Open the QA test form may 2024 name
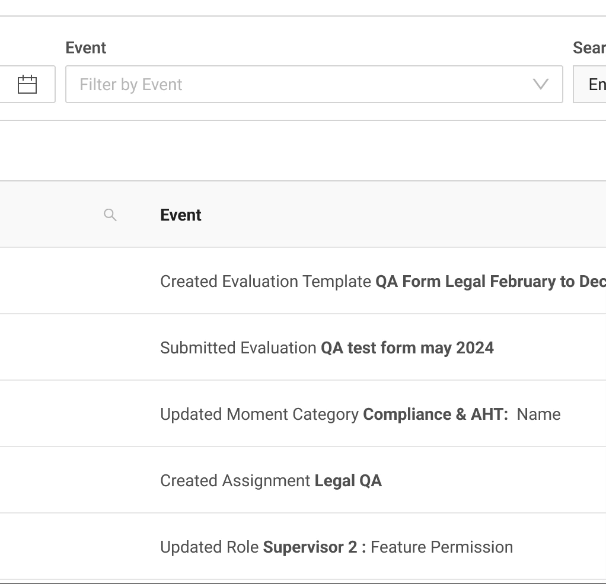The width and height of the screenshot is (606, 584). (x=407, y=348)
